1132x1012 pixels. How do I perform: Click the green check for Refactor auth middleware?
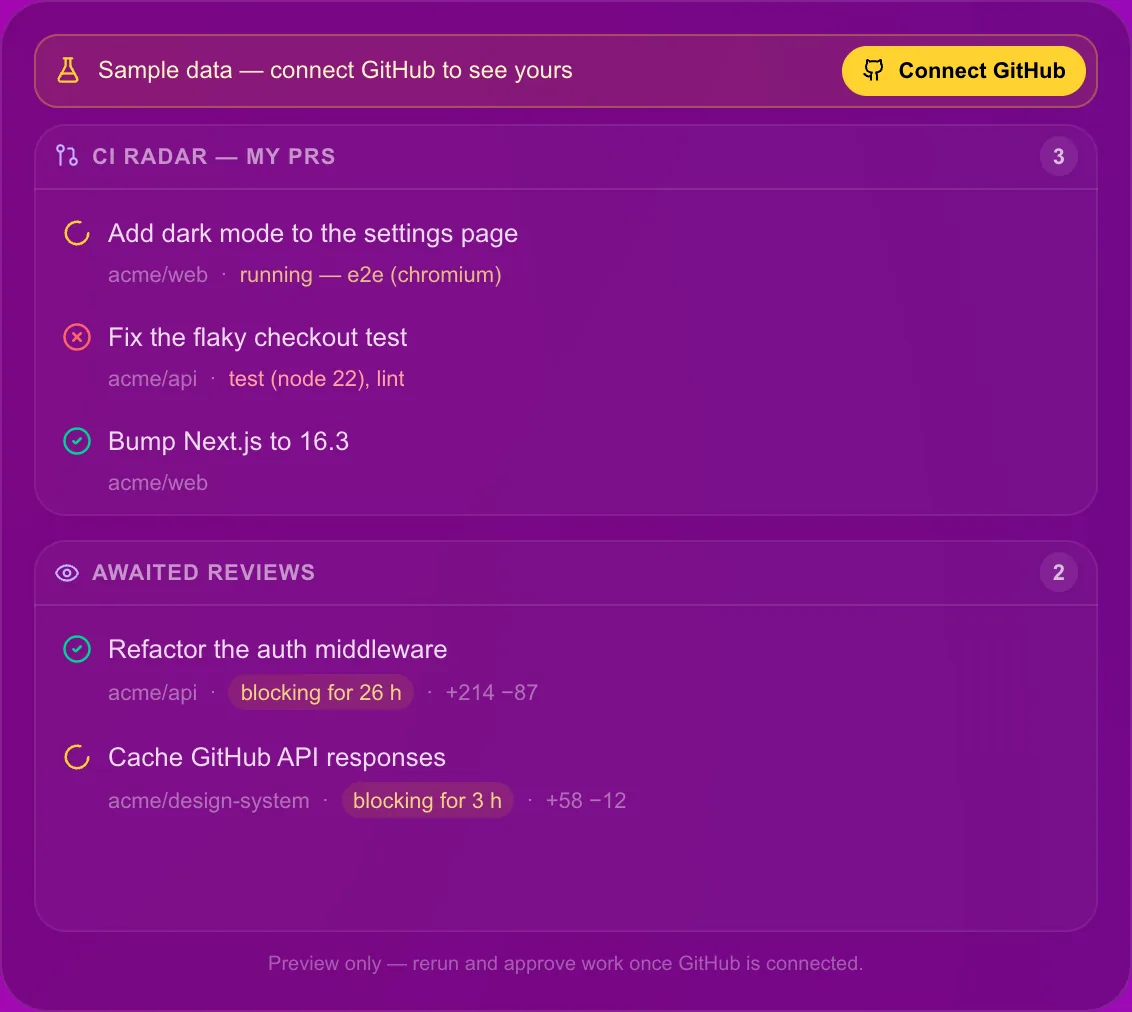(x=77, y=649)
